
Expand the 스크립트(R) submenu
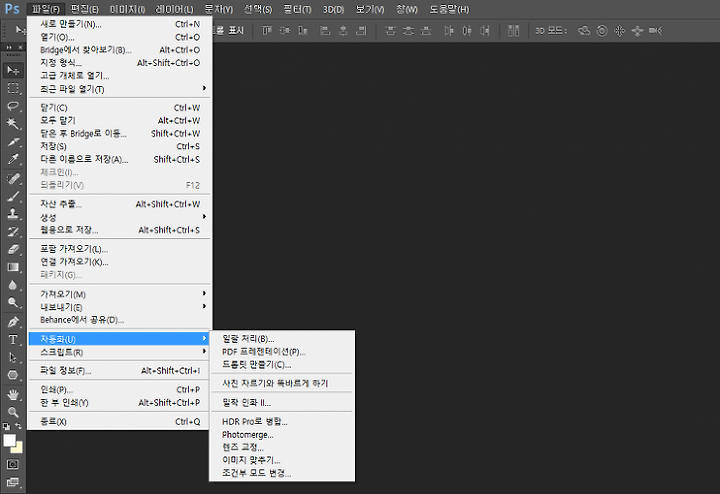[x=119, y=352]
